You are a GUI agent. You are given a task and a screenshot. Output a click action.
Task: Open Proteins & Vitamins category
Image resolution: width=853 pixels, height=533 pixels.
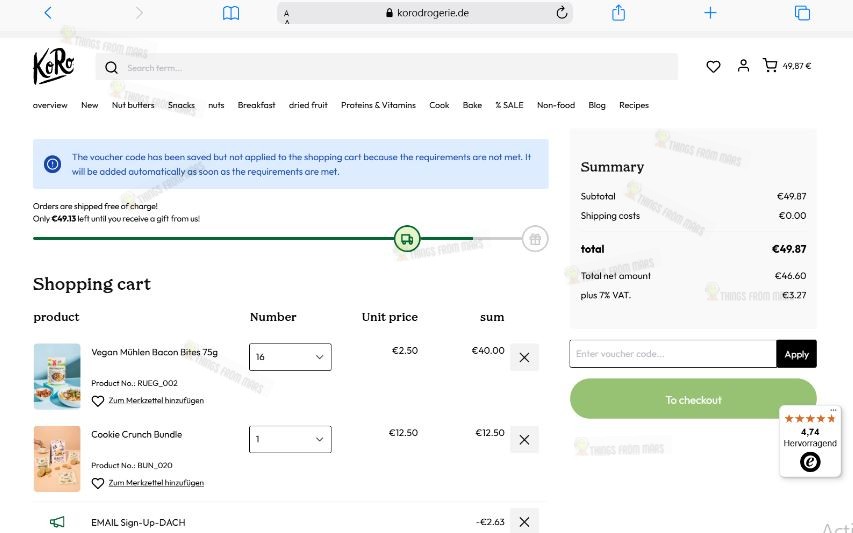point(378,105)
